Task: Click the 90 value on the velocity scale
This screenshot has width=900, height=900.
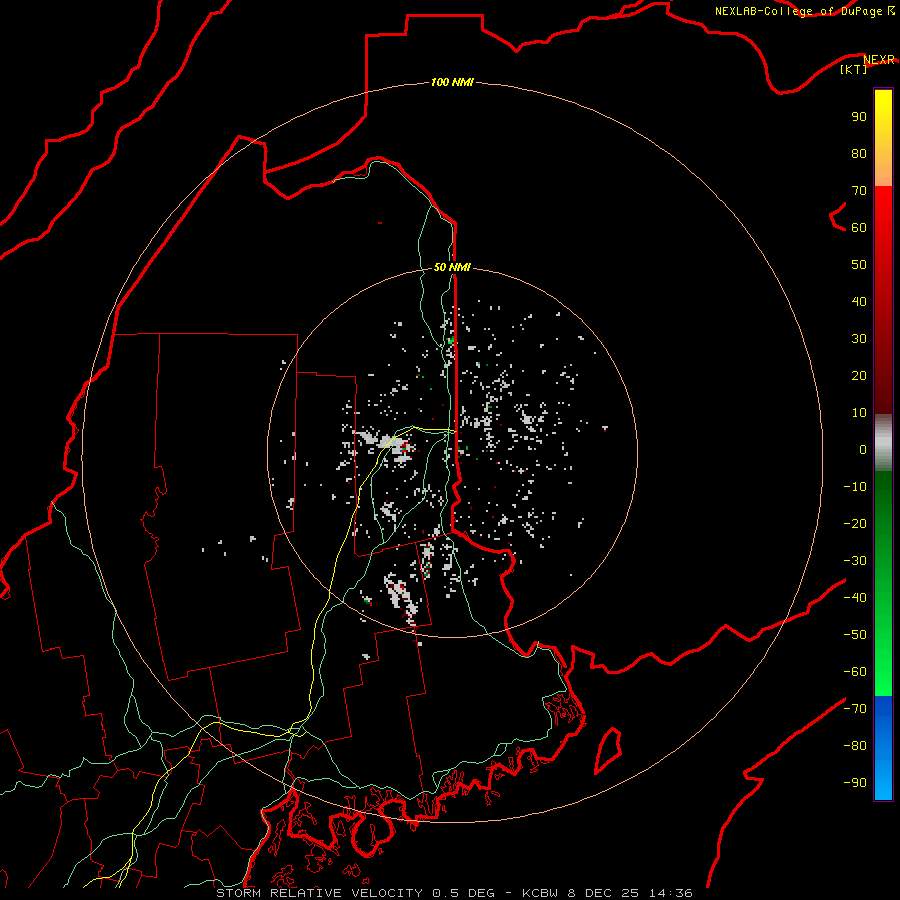Action: coord(859,117)
